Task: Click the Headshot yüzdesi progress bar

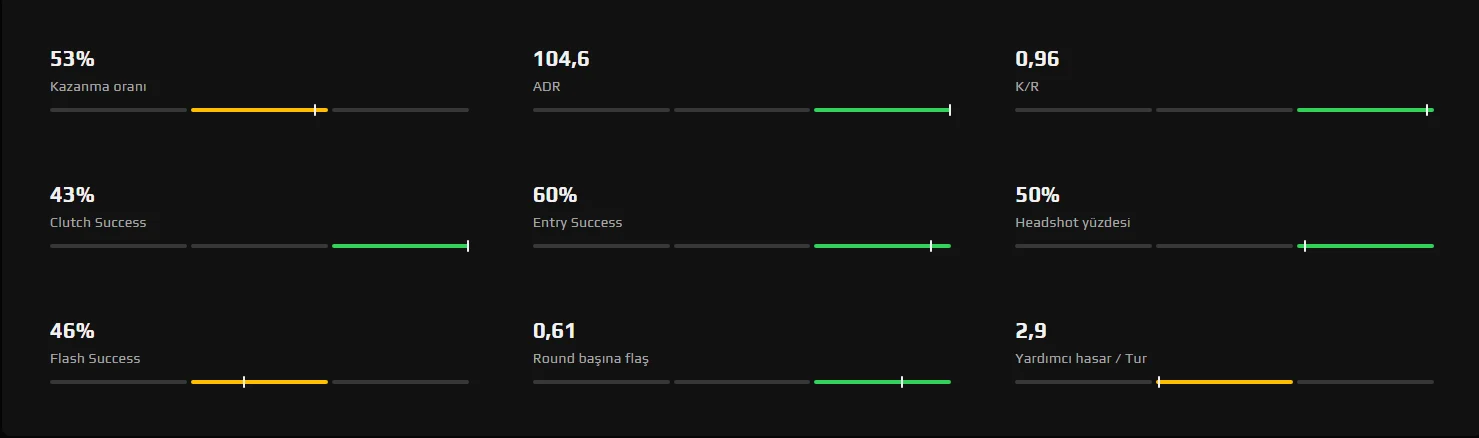Action: (1224, 246)
